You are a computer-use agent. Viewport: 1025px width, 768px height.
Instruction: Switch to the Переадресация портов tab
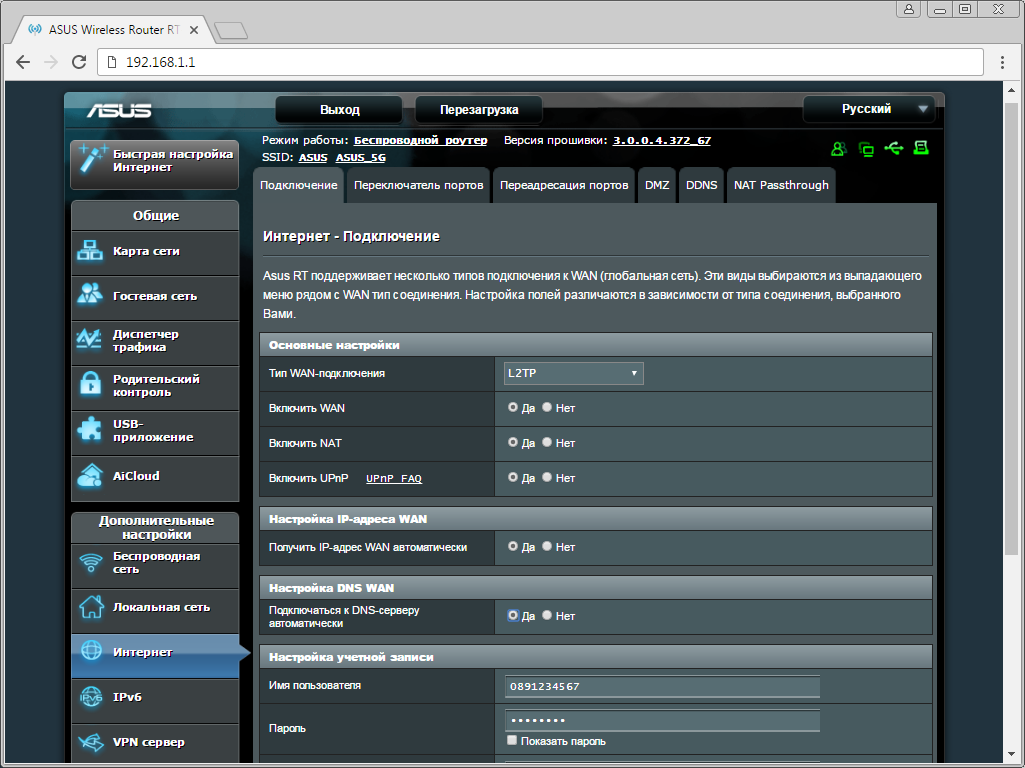[x=564, y=185]
